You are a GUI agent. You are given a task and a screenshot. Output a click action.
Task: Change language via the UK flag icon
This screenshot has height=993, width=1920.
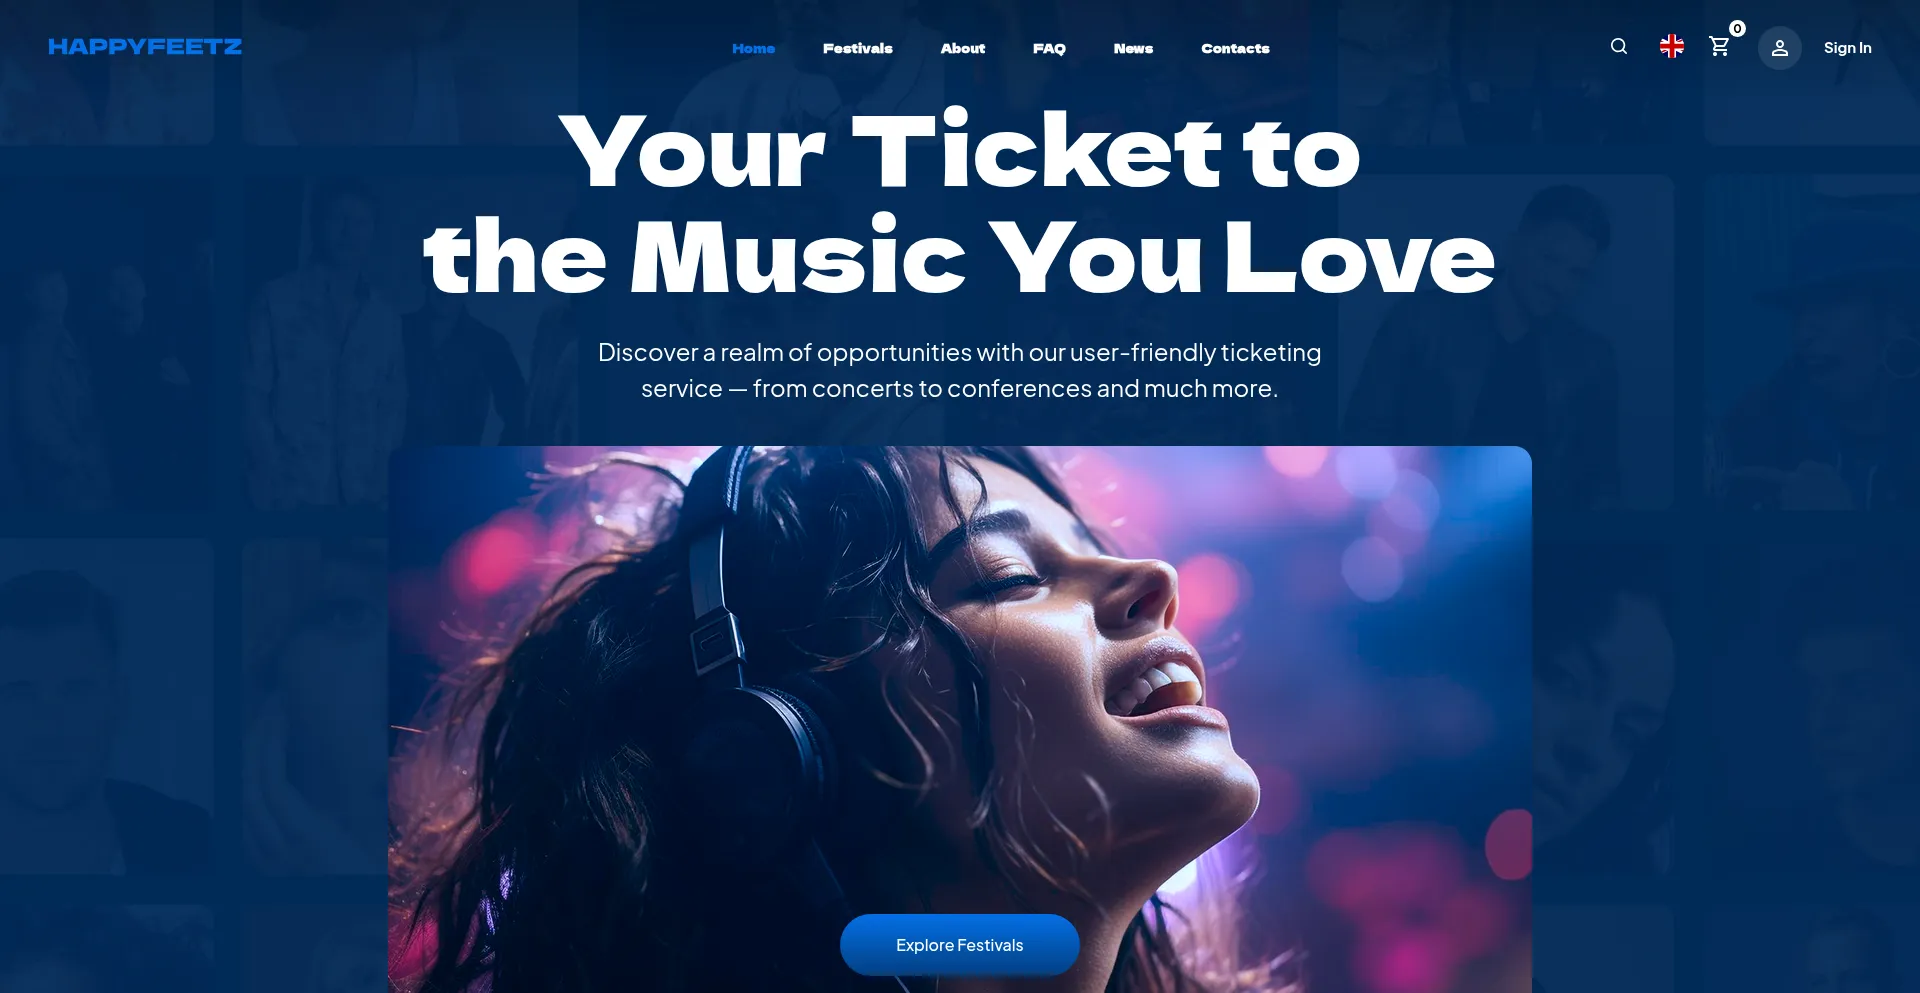1672,46
